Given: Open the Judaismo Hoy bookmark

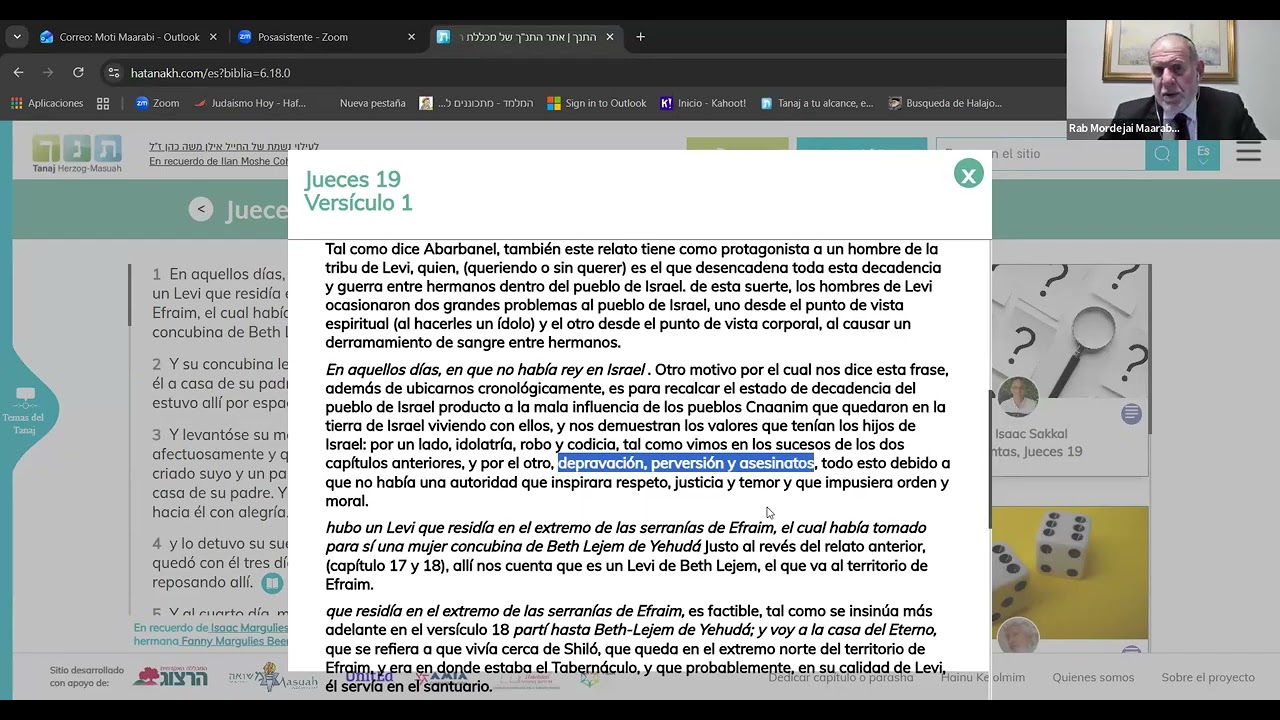Looking at the screenshot, I should pos(250,103).
